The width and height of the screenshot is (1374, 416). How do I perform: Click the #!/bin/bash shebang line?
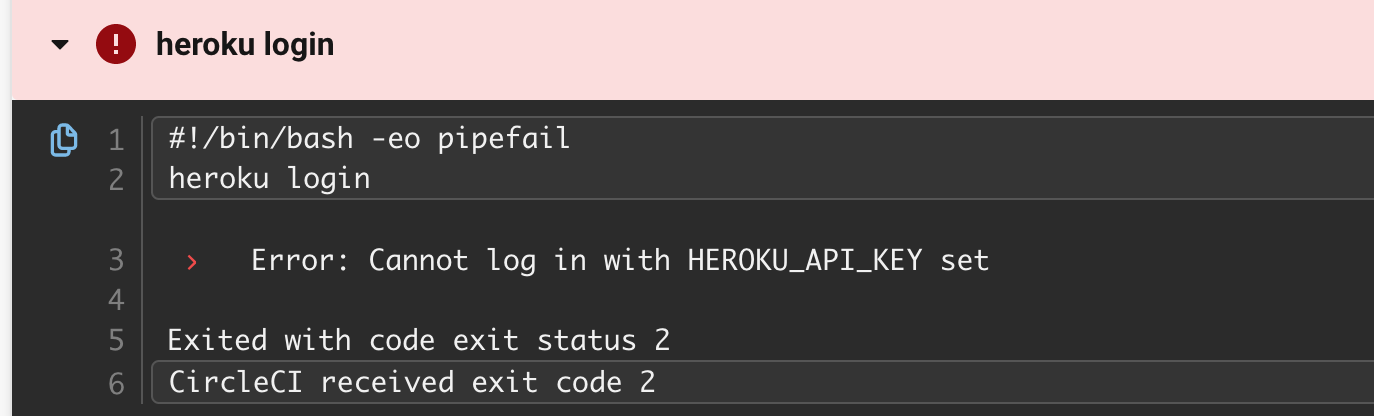coord(369,138)
